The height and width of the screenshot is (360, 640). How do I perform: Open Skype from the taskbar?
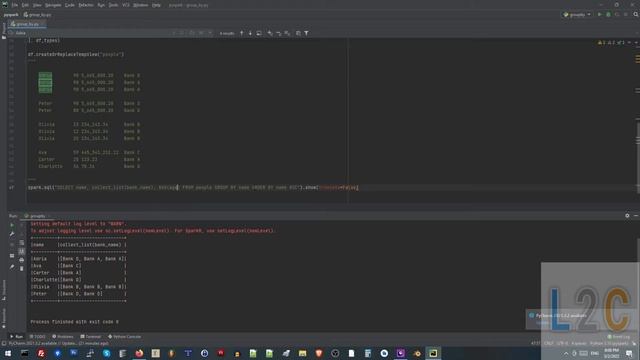(107, 353)
